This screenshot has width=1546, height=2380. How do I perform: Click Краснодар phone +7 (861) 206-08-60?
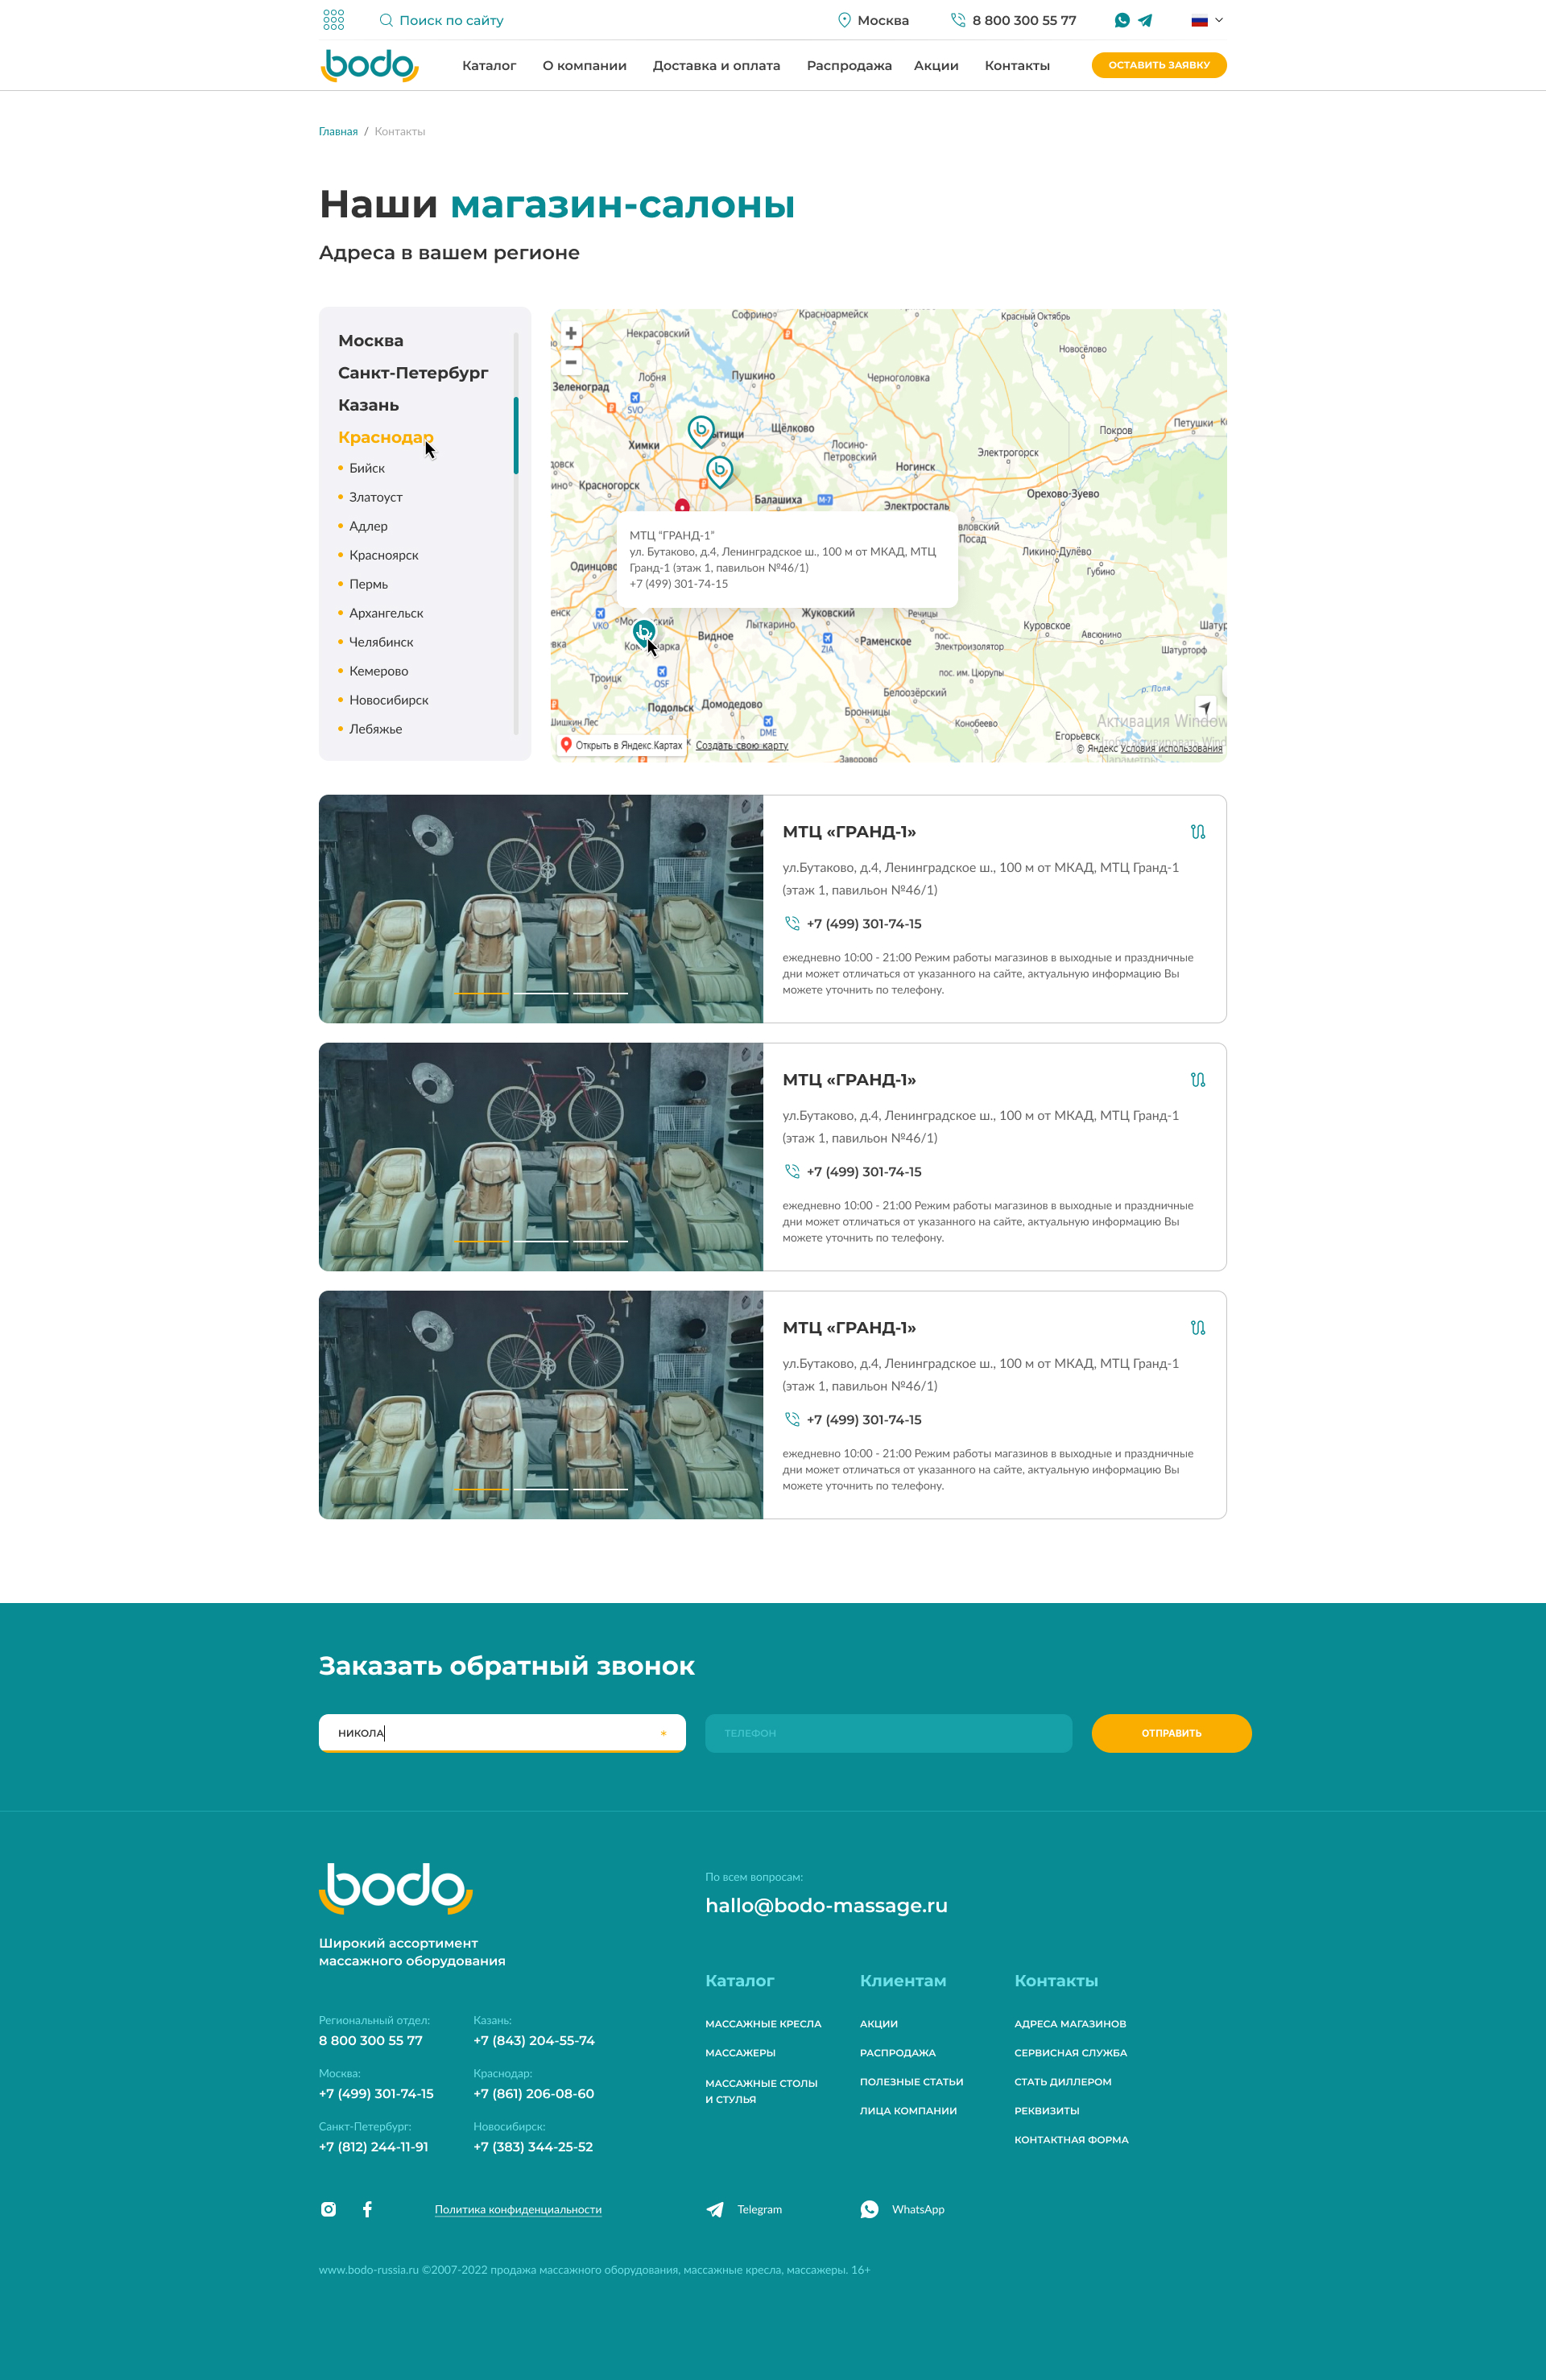click(534, 2094)
